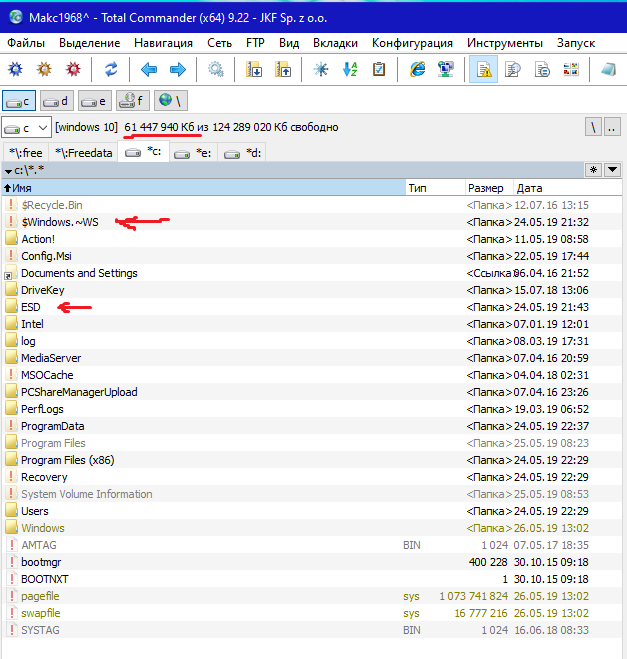Go to root with the backslash button
Screen dimensions: 627x659
593,127
